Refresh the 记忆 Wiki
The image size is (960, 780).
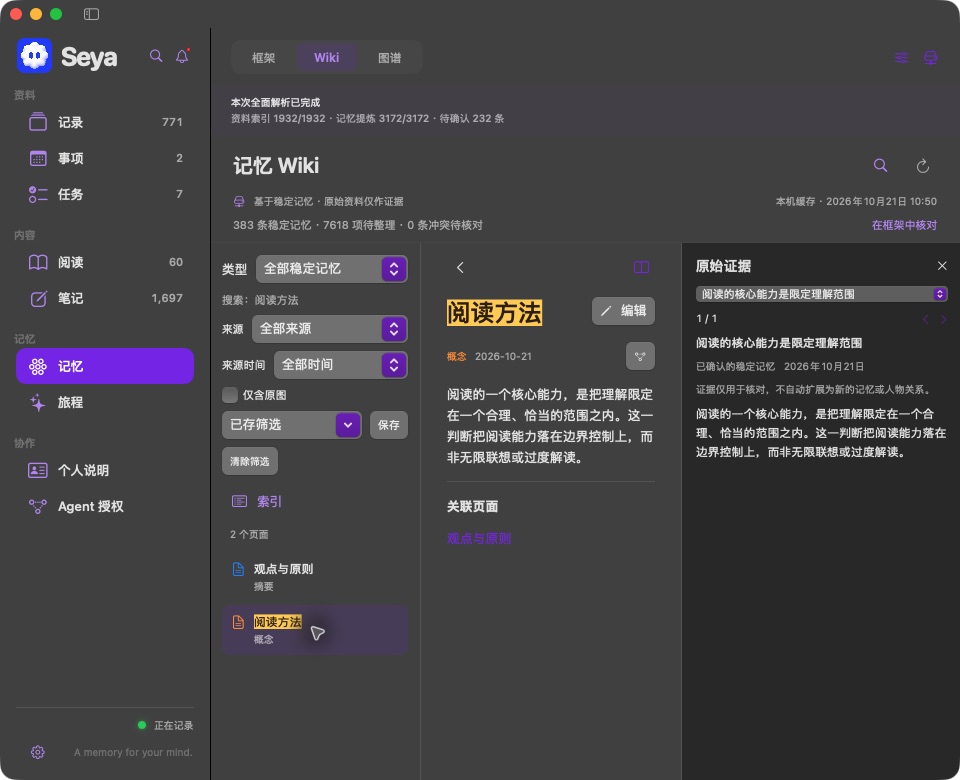tap(923, 166)
